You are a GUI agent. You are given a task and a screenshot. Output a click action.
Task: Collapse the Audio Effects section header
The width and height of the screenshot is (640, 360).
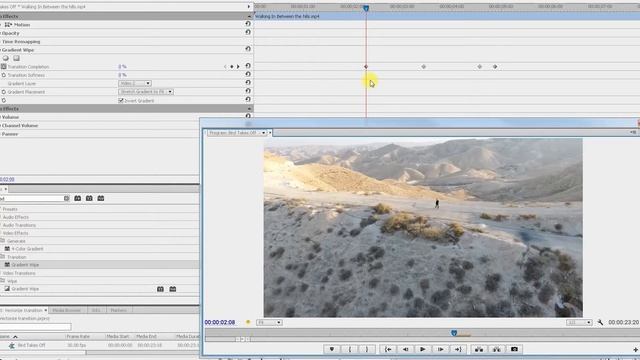[x=249, y=109]
